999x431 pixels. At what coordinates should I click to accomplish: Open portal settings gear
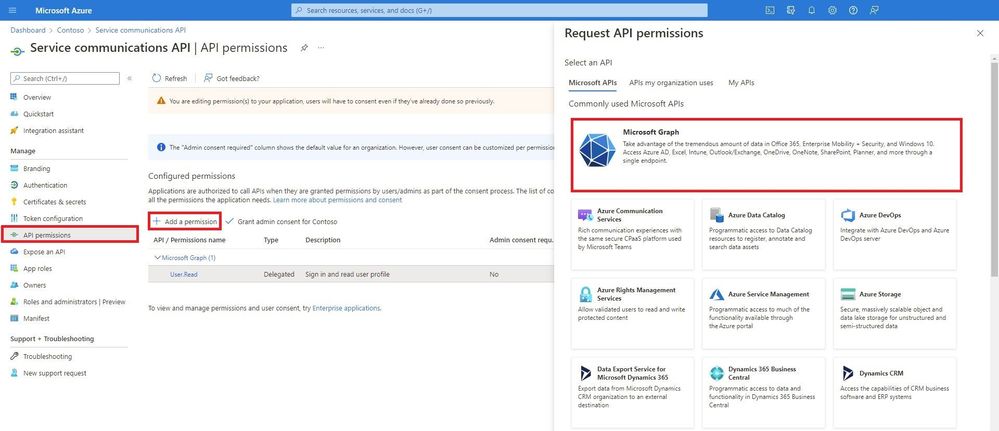[x=832, y=10]
